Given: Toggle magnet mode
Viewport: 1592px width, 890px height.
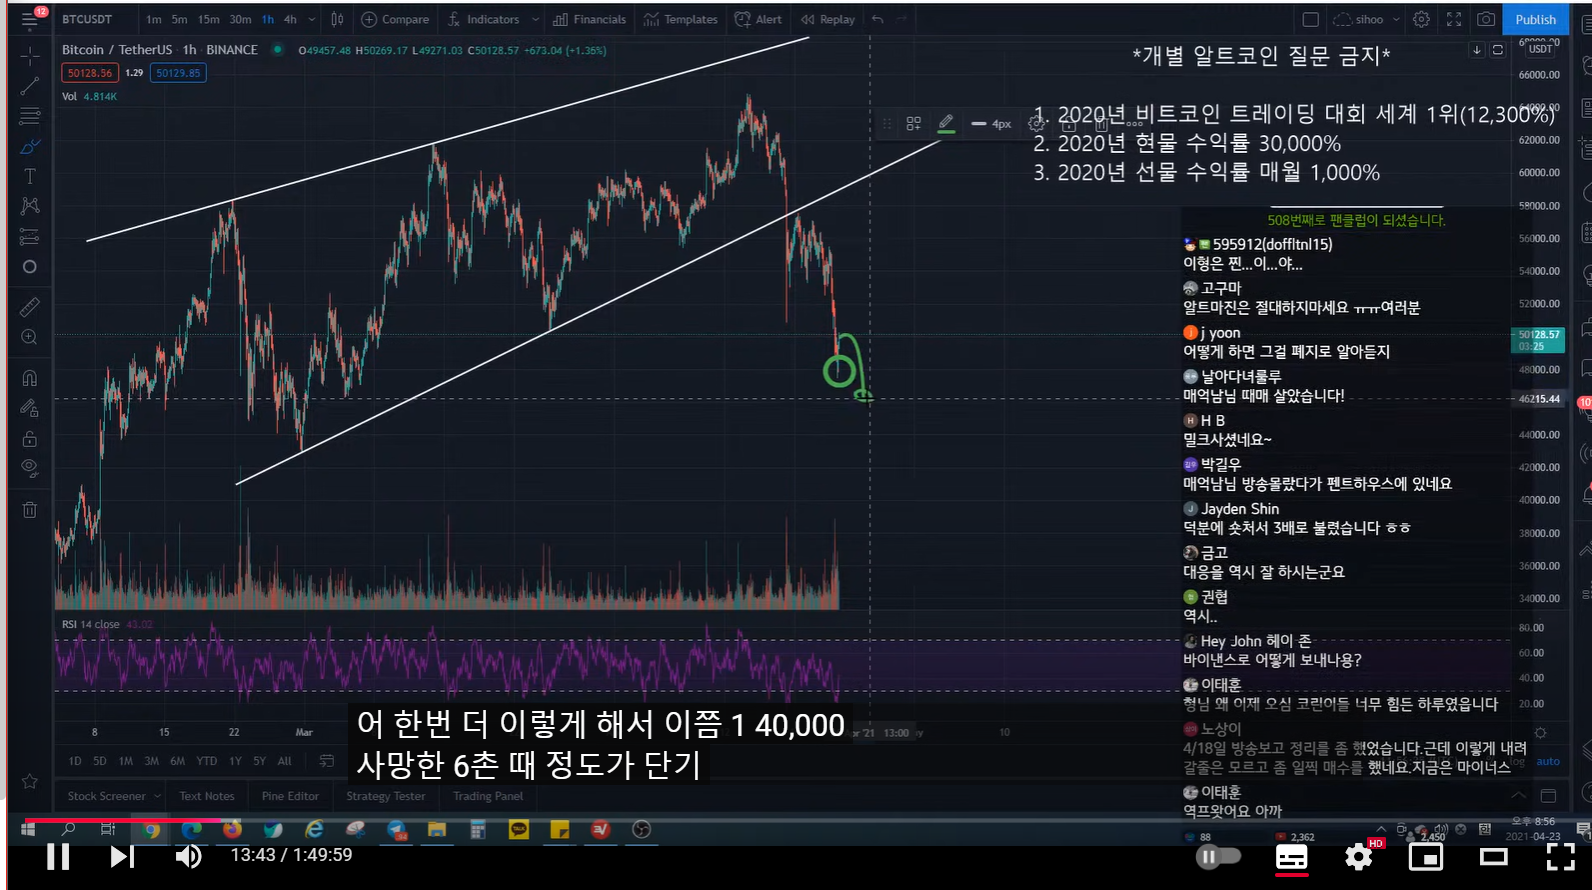Looking at the screenshot, I should coord(30,377).
